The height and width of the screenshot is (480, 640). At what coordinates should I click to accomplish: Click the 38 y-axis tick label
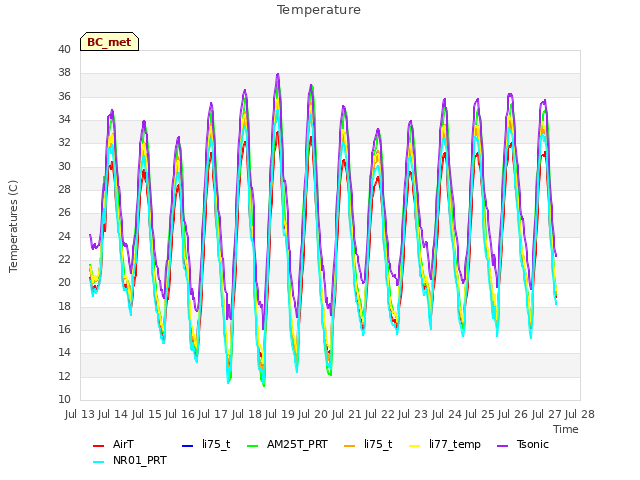click(64, 73)
